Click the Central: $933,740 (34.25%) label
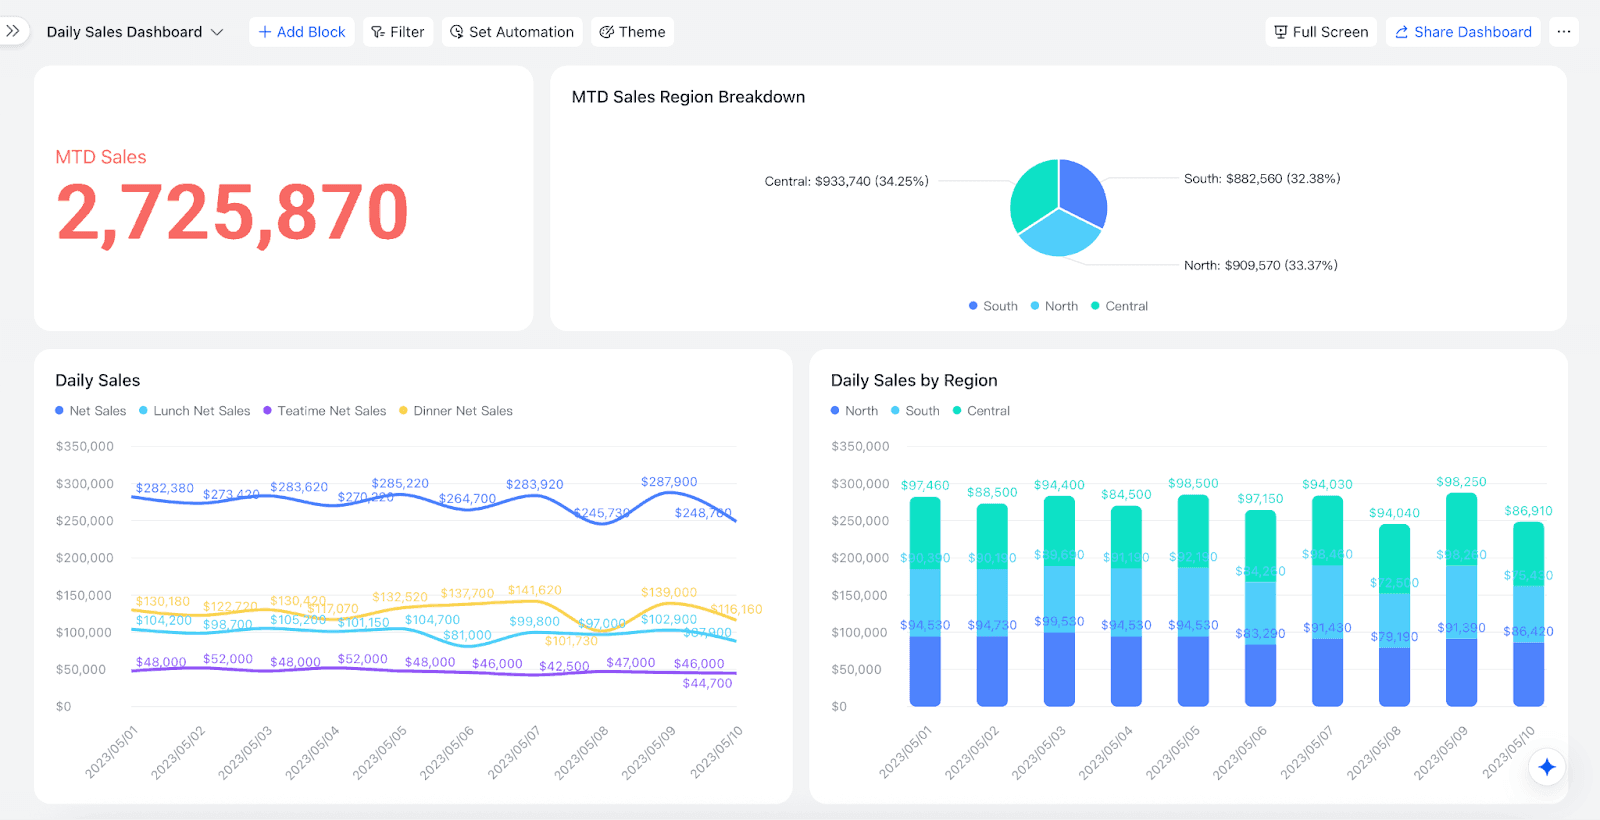 (847, 181)
